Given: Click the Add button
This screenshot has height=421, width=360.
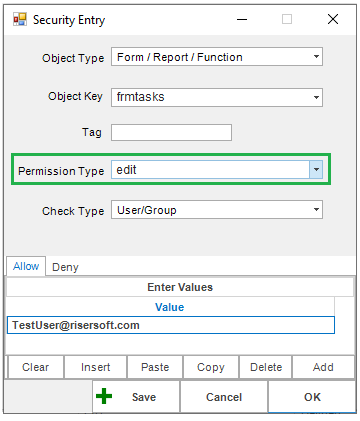Looking at the screenshot, I should click(323, 367).
